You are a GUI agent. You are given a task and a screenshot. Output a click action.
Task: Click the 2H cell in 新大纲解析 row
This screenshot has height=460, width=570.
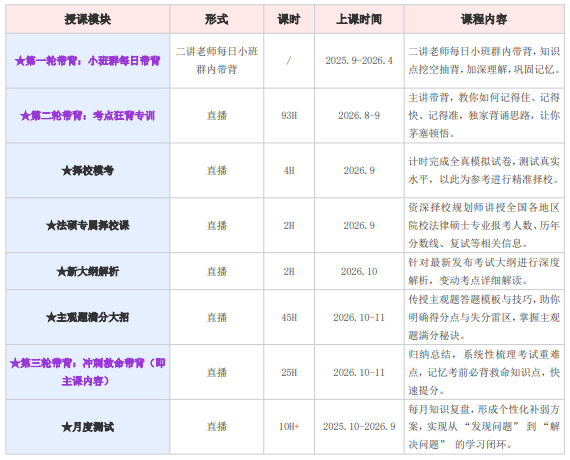click(x=289, y=271)
